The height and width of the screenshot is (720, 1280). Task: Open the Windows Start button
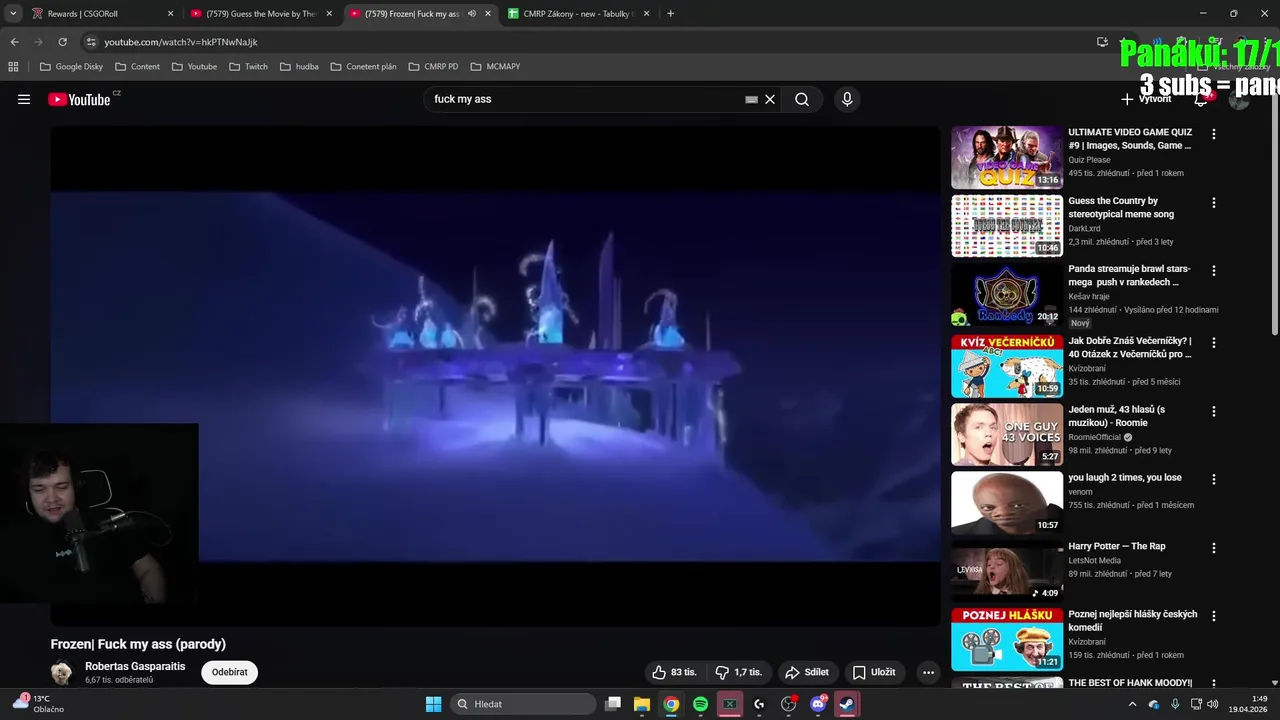pos(433,704)
